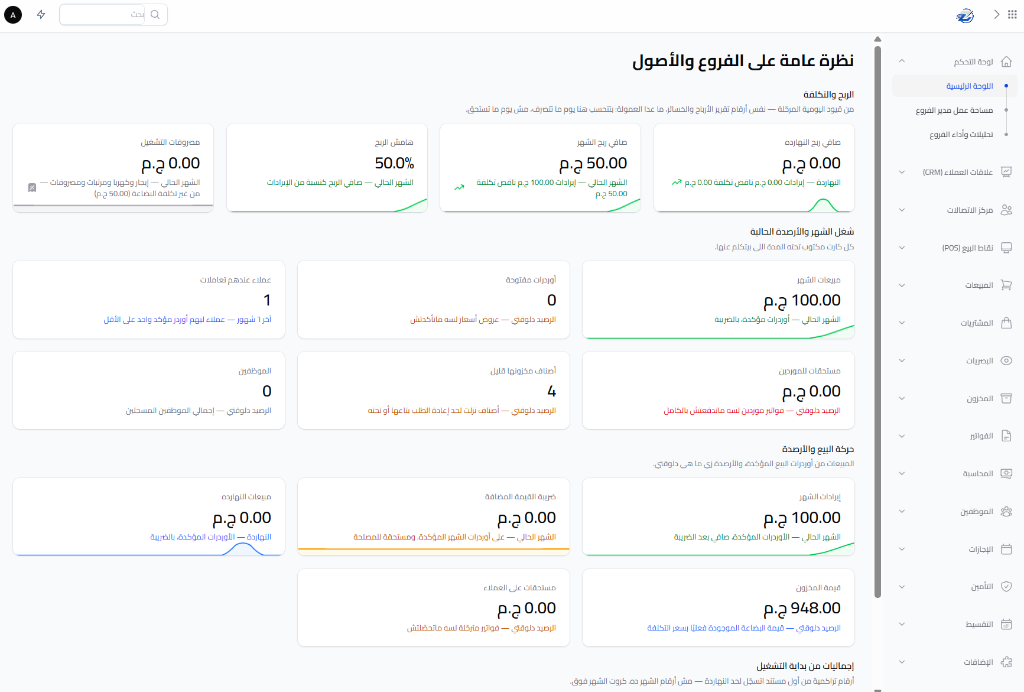Image resolution: width=1024 pixels, height=692 pixels.
Task: Click the magnifier icon in the search box
Action: 155,14
